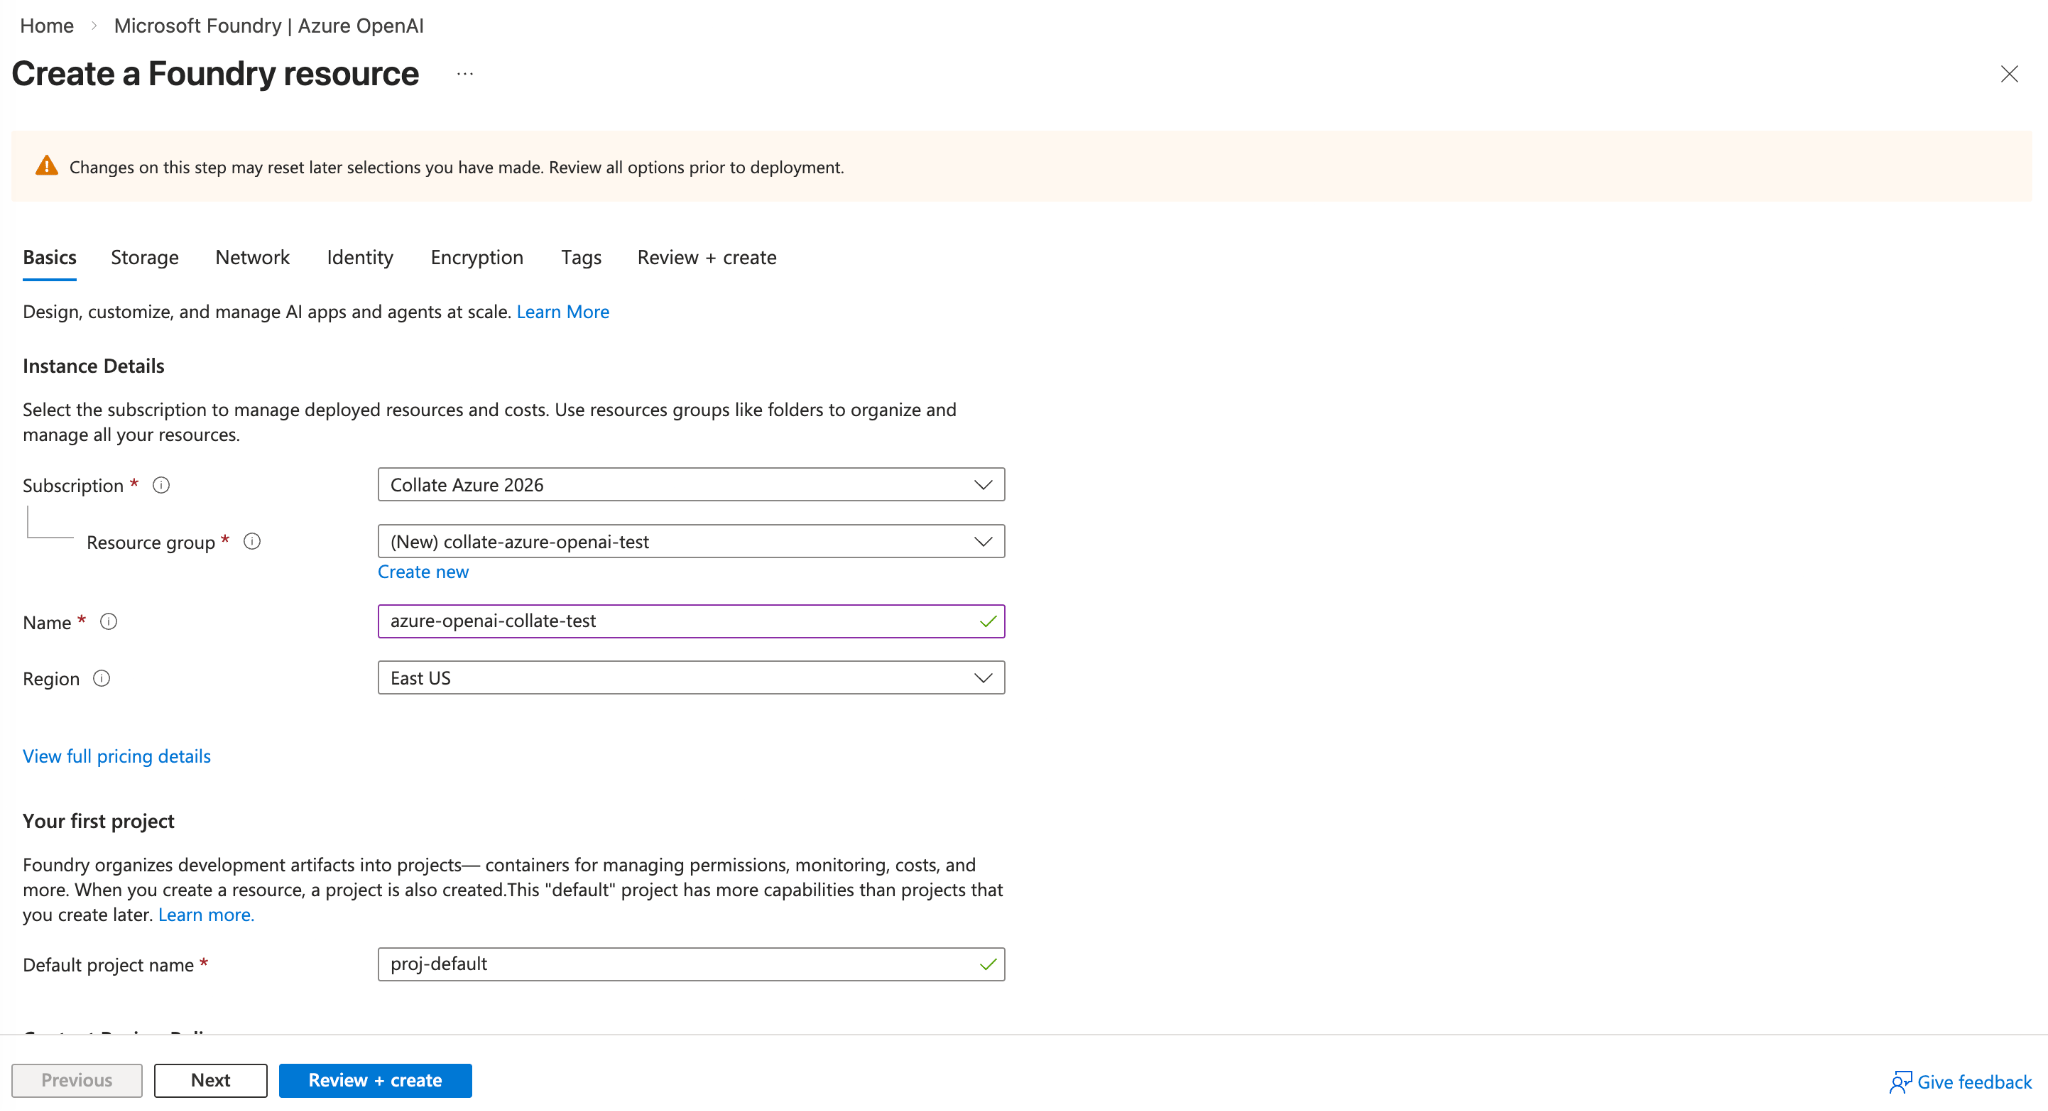Screen dimensions: 2048x1111
Task: Click the Next button
Action: coord(211,1080)
